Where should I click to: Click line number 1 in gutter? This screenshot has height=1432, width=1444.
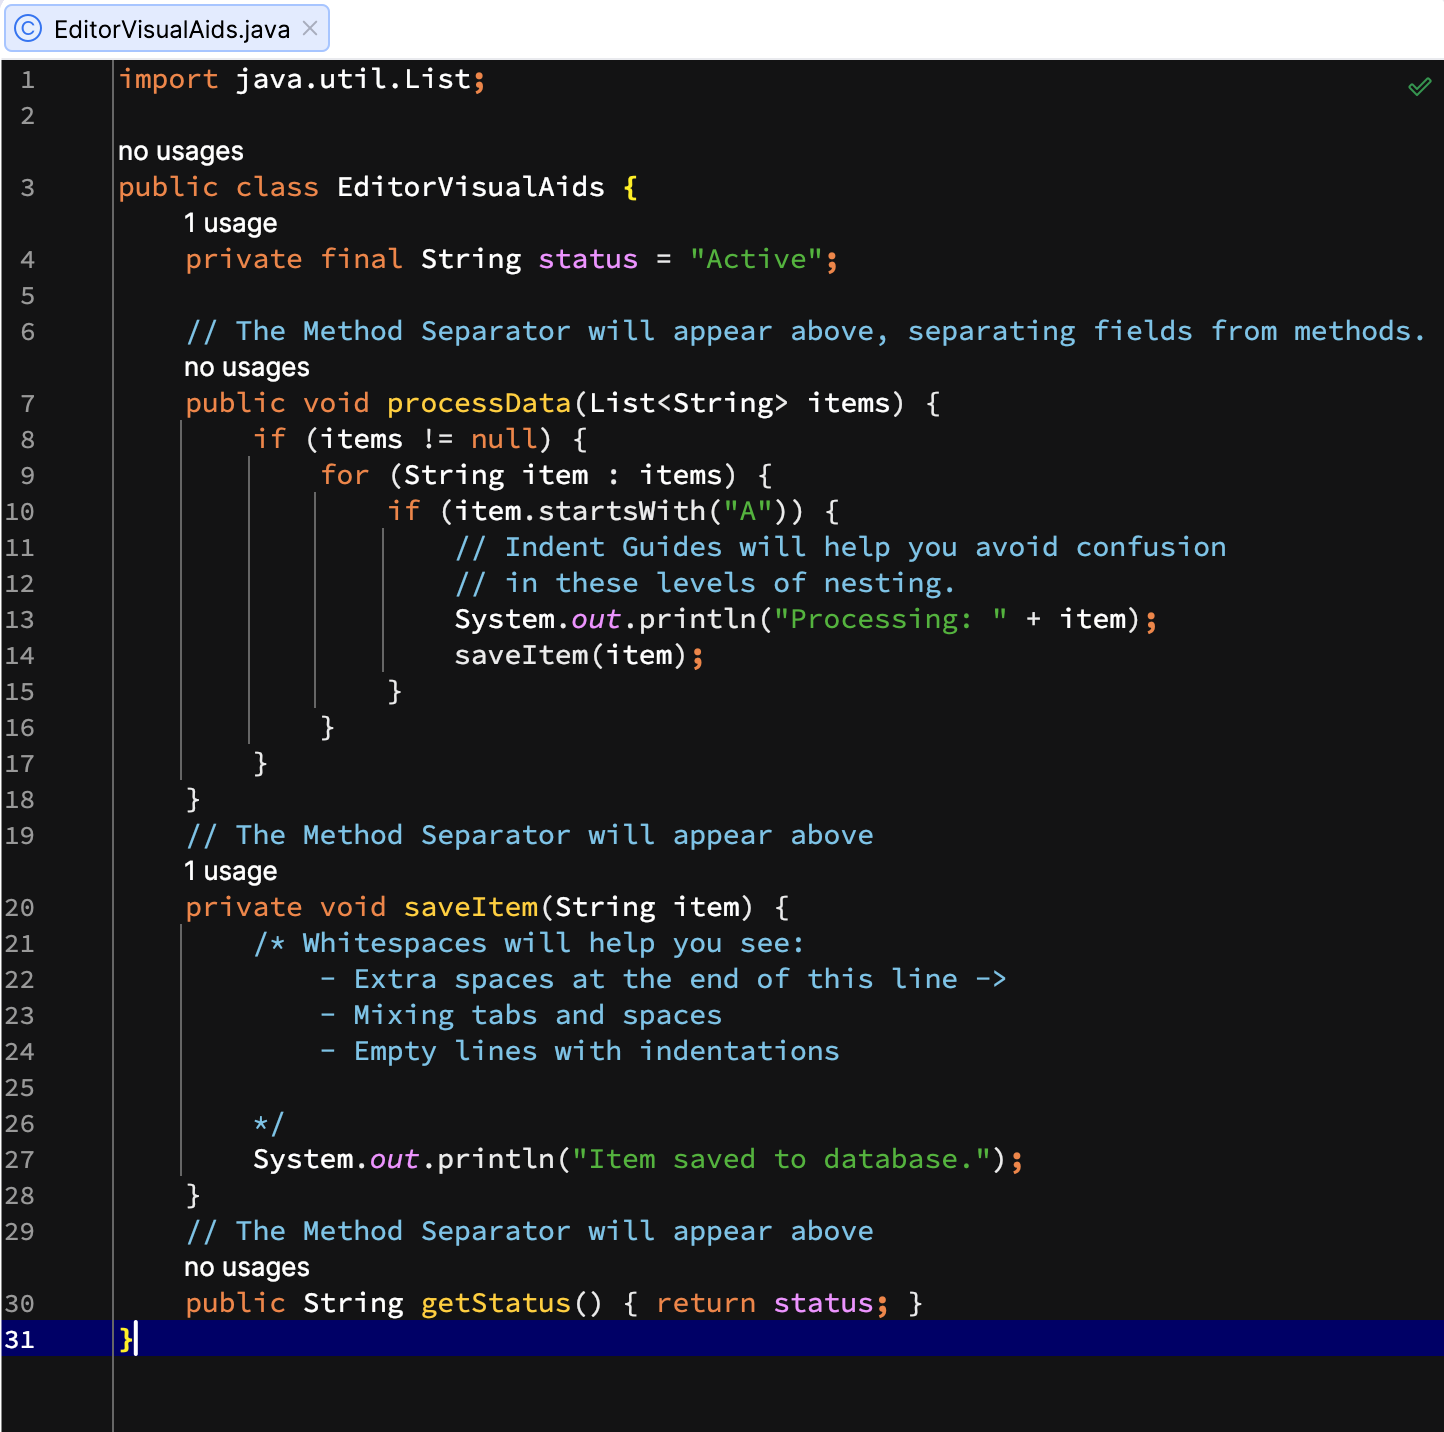tap(27, 79)
